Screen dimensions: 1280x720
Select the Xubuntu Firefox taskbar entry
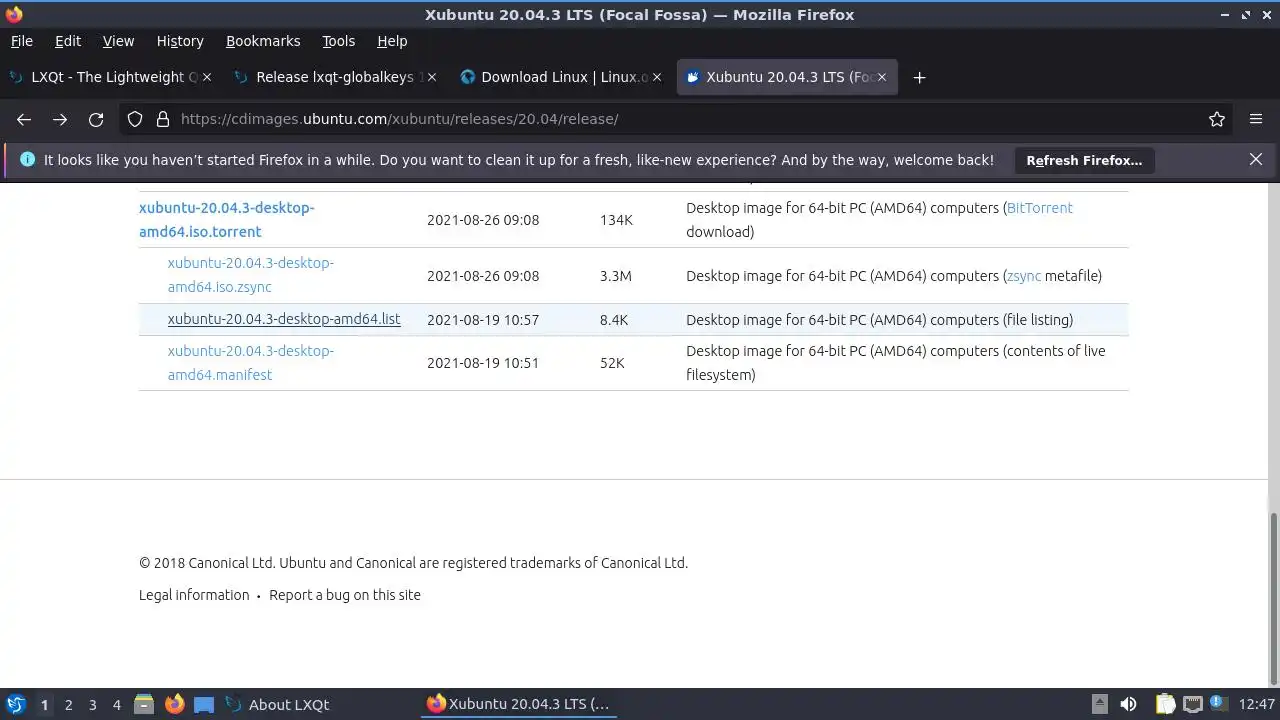[x=520, y=704]
